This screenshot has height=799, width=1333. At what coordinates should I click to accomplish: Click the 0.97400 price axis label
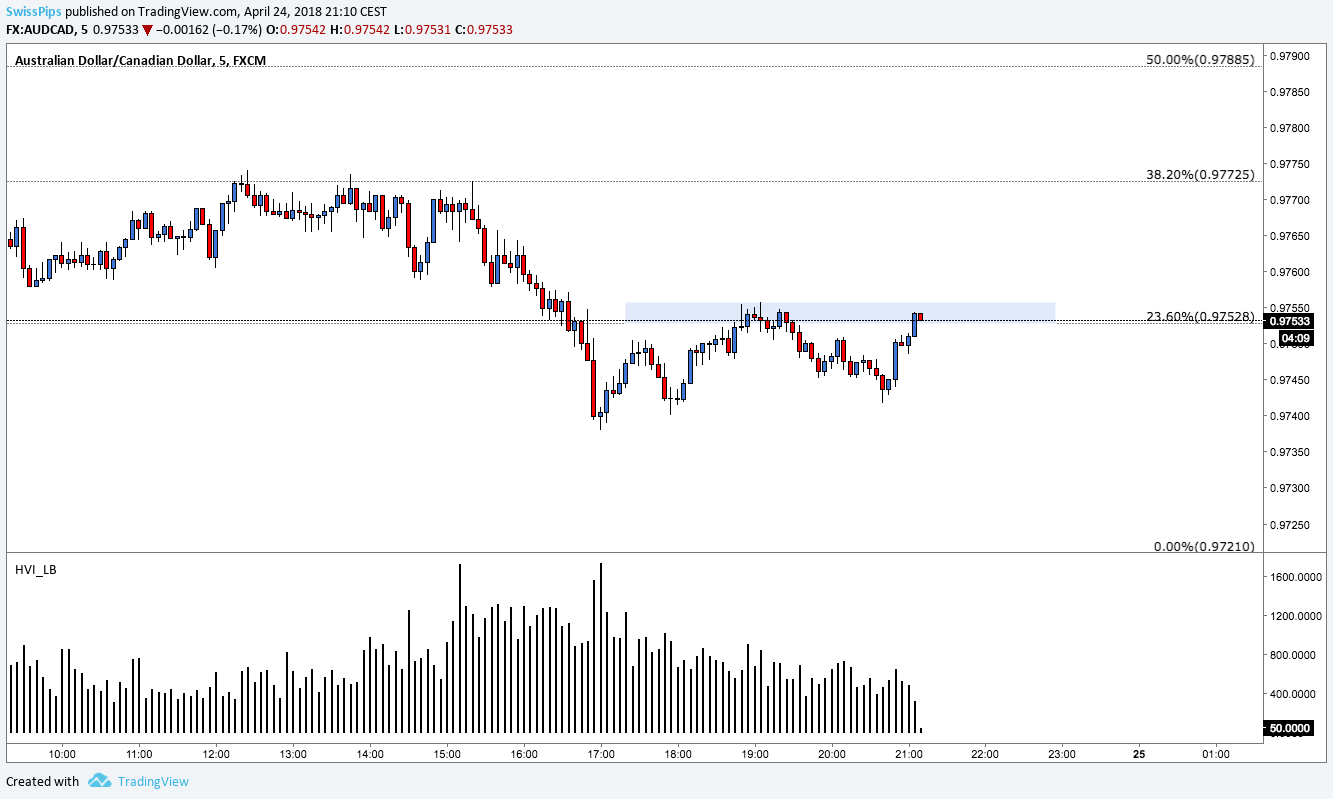[1288, 416]
